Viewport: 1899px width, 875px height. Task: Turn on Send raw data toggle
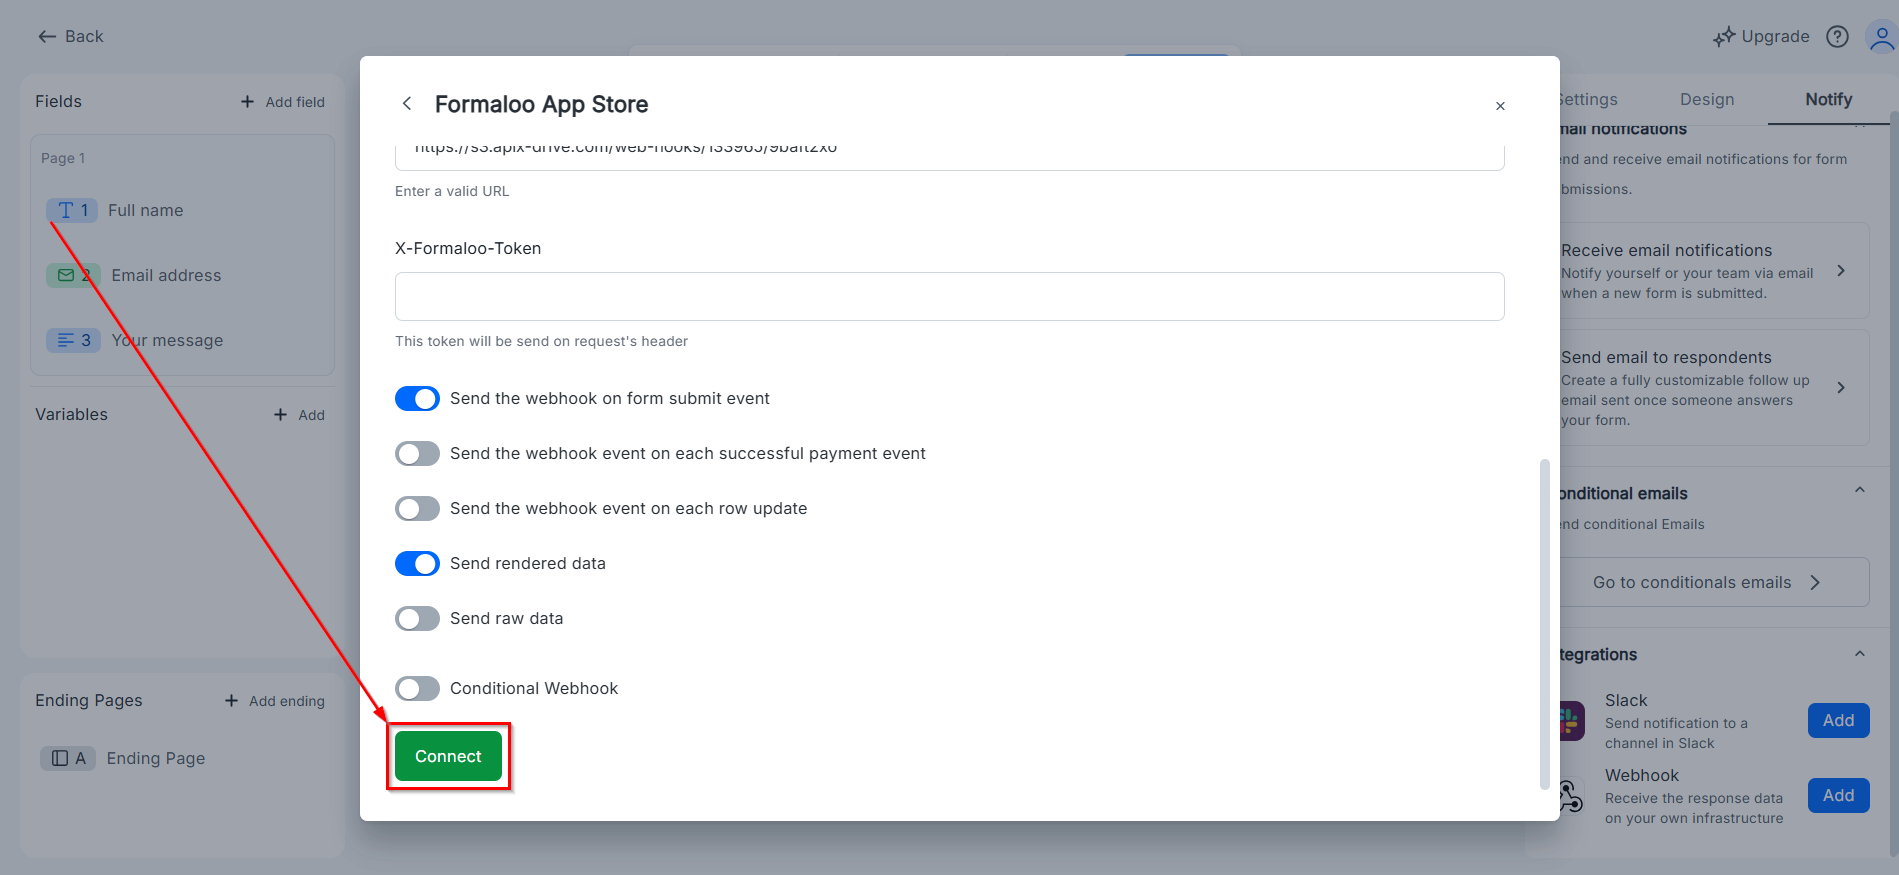(417, 619)
